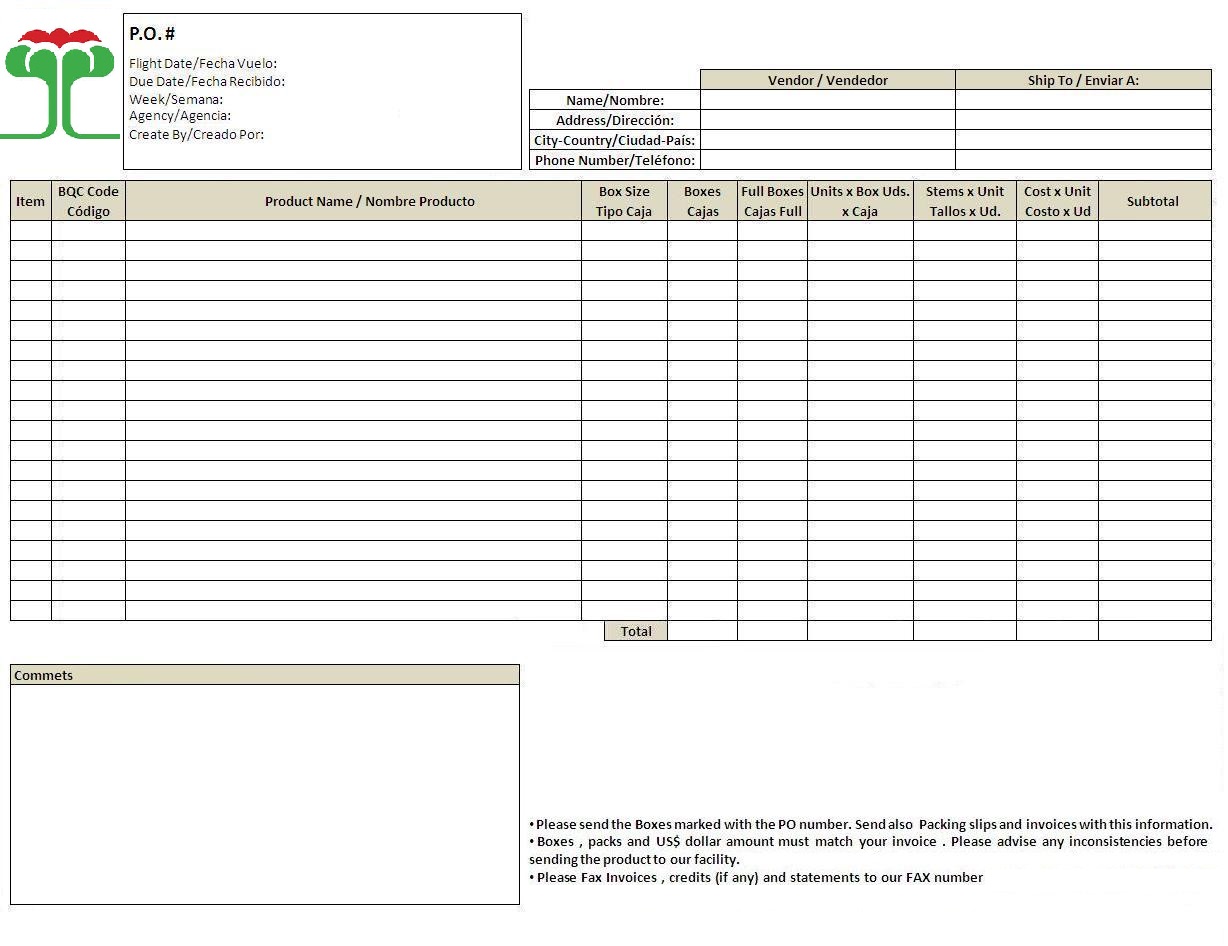Click the Vendor cell for Name/Nombre
Image resolution: width=1228 pixels, height=946 pixels.
828,100
